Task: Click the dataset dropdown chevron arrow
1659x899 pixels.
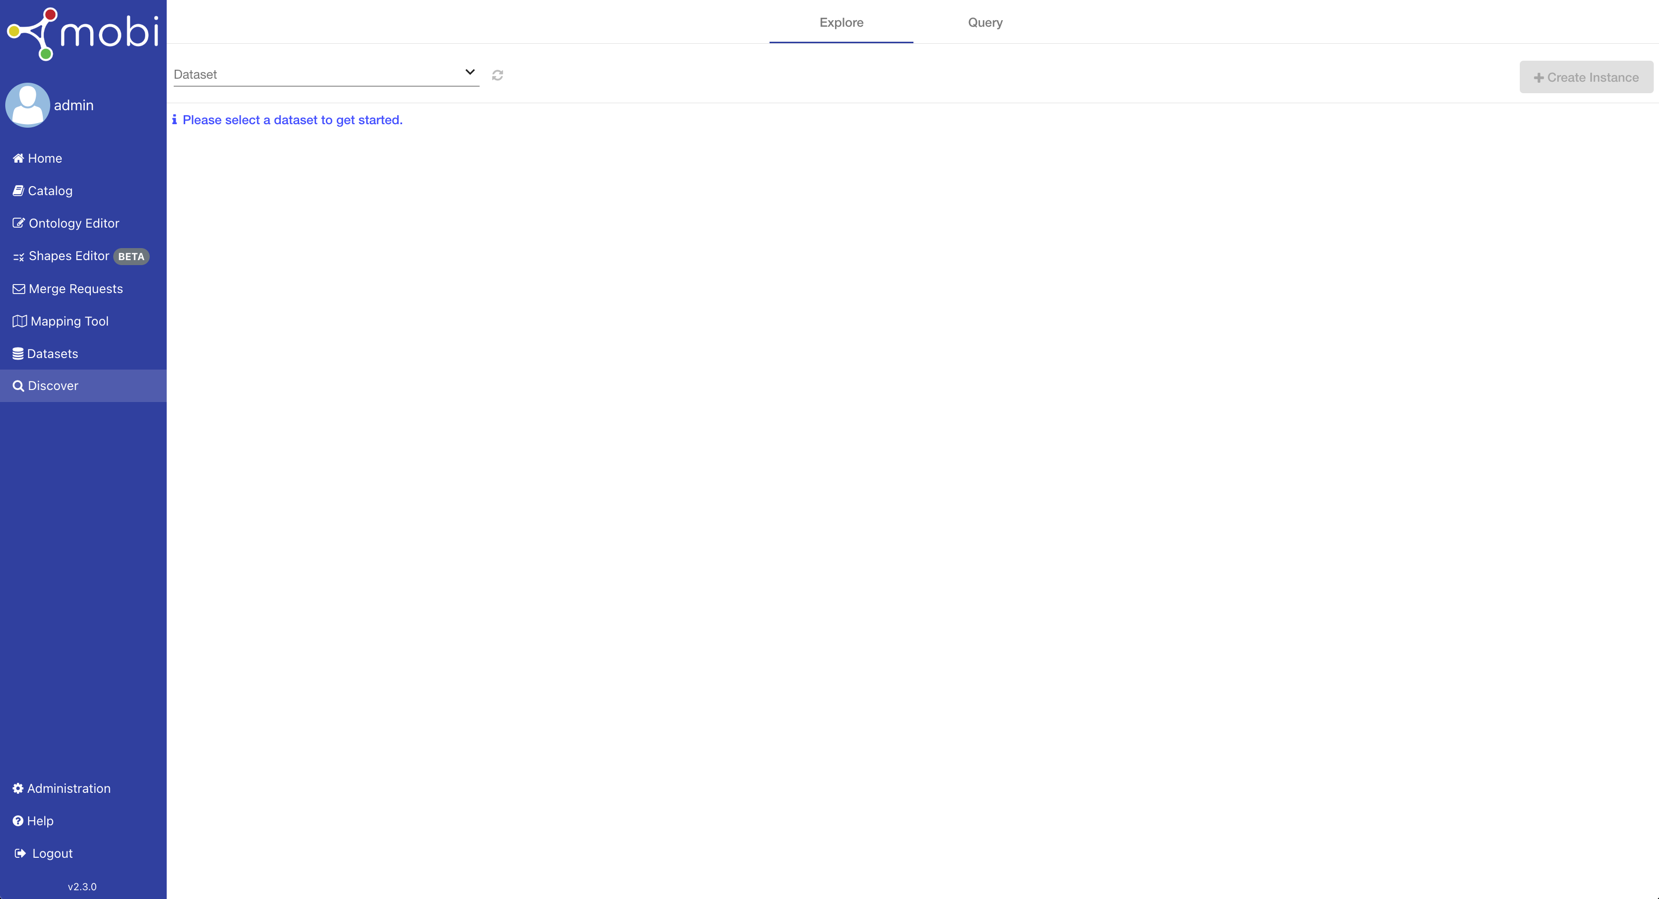Action: [x=470, y=72]
